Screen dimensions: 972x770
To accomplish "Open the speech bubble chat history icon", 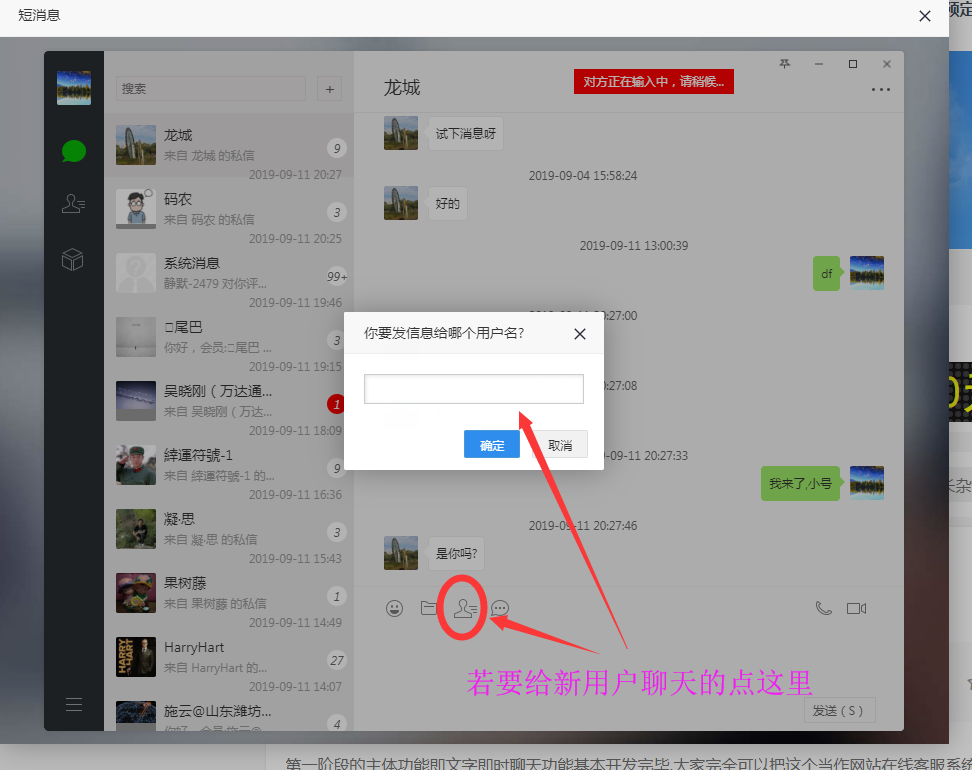I will [500, 608].
